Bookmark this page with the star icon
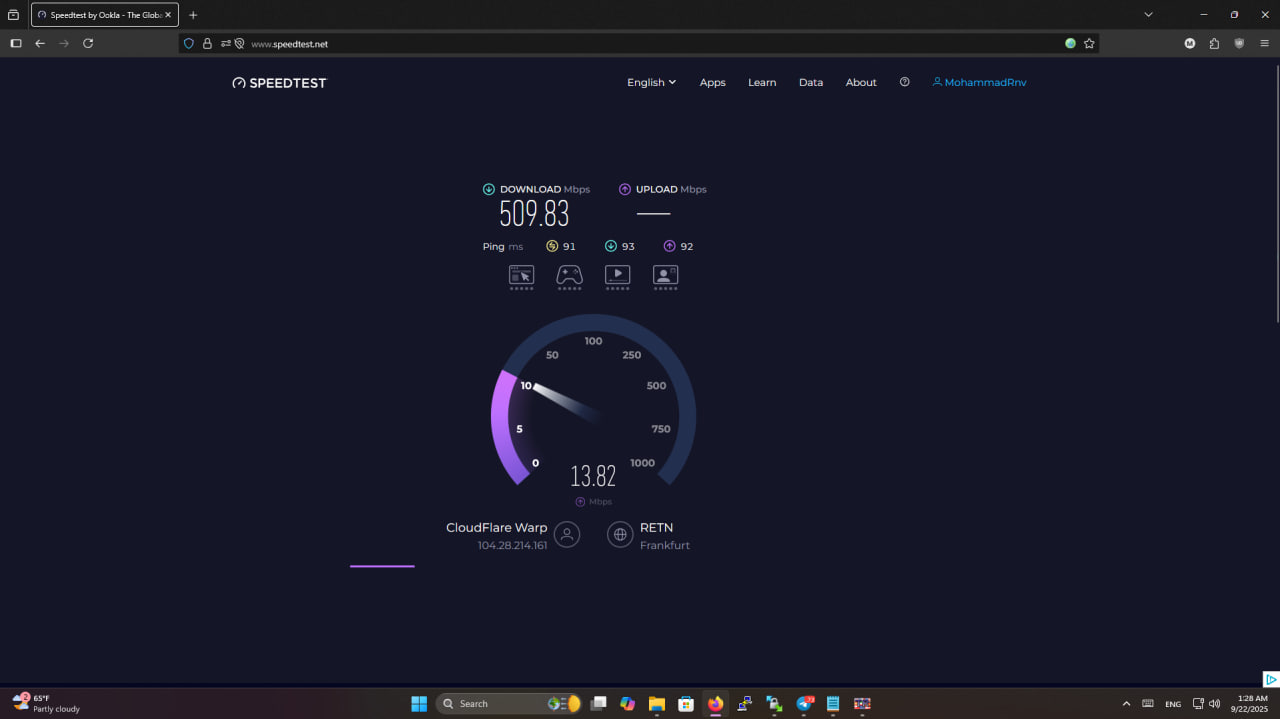 pyautogui.click(x=1089, y=44)
